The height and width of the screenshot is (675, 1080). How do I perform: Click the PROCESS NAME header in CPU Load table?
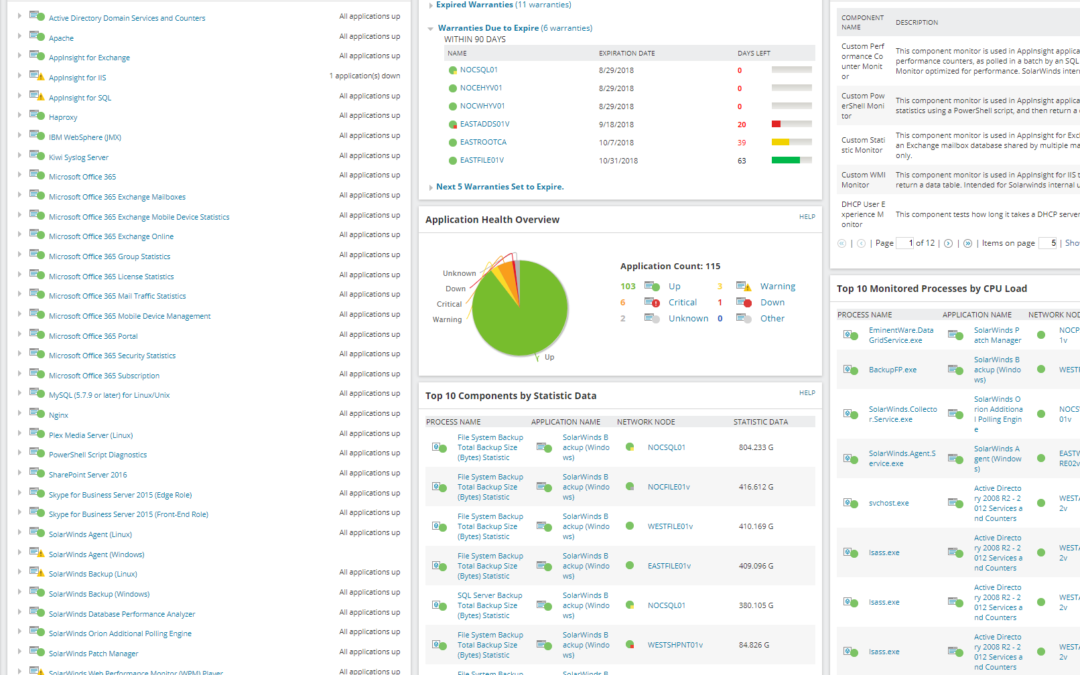click(x=864, y=315)
